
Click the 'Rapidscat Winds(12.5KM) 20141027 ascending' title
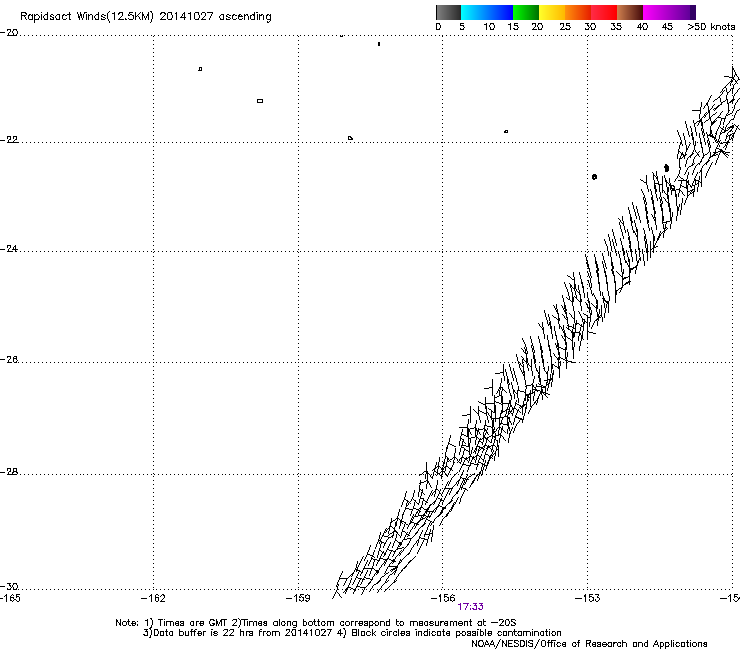click(x=146, y=17)
